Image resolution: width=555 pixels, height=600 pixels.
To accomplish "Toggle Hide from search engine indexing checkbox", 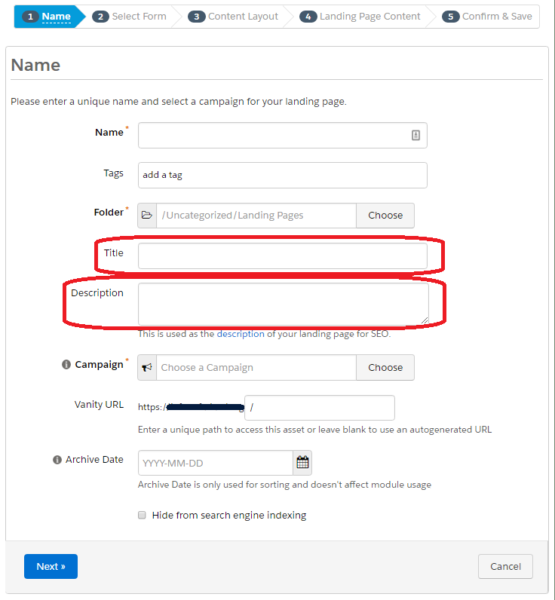I will [x=142, y=515].
